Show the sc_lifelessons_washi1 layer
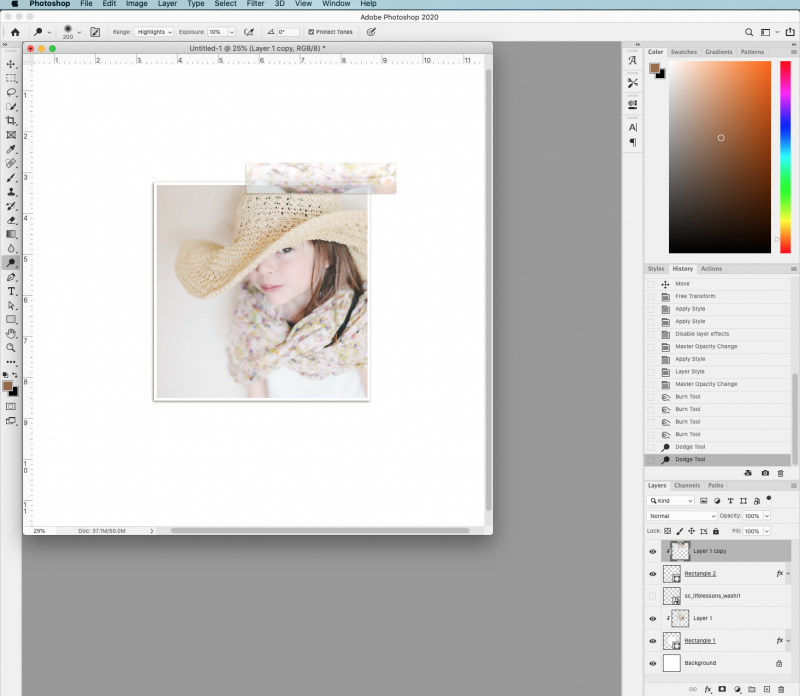800x696 pixels. pos(653,596)
